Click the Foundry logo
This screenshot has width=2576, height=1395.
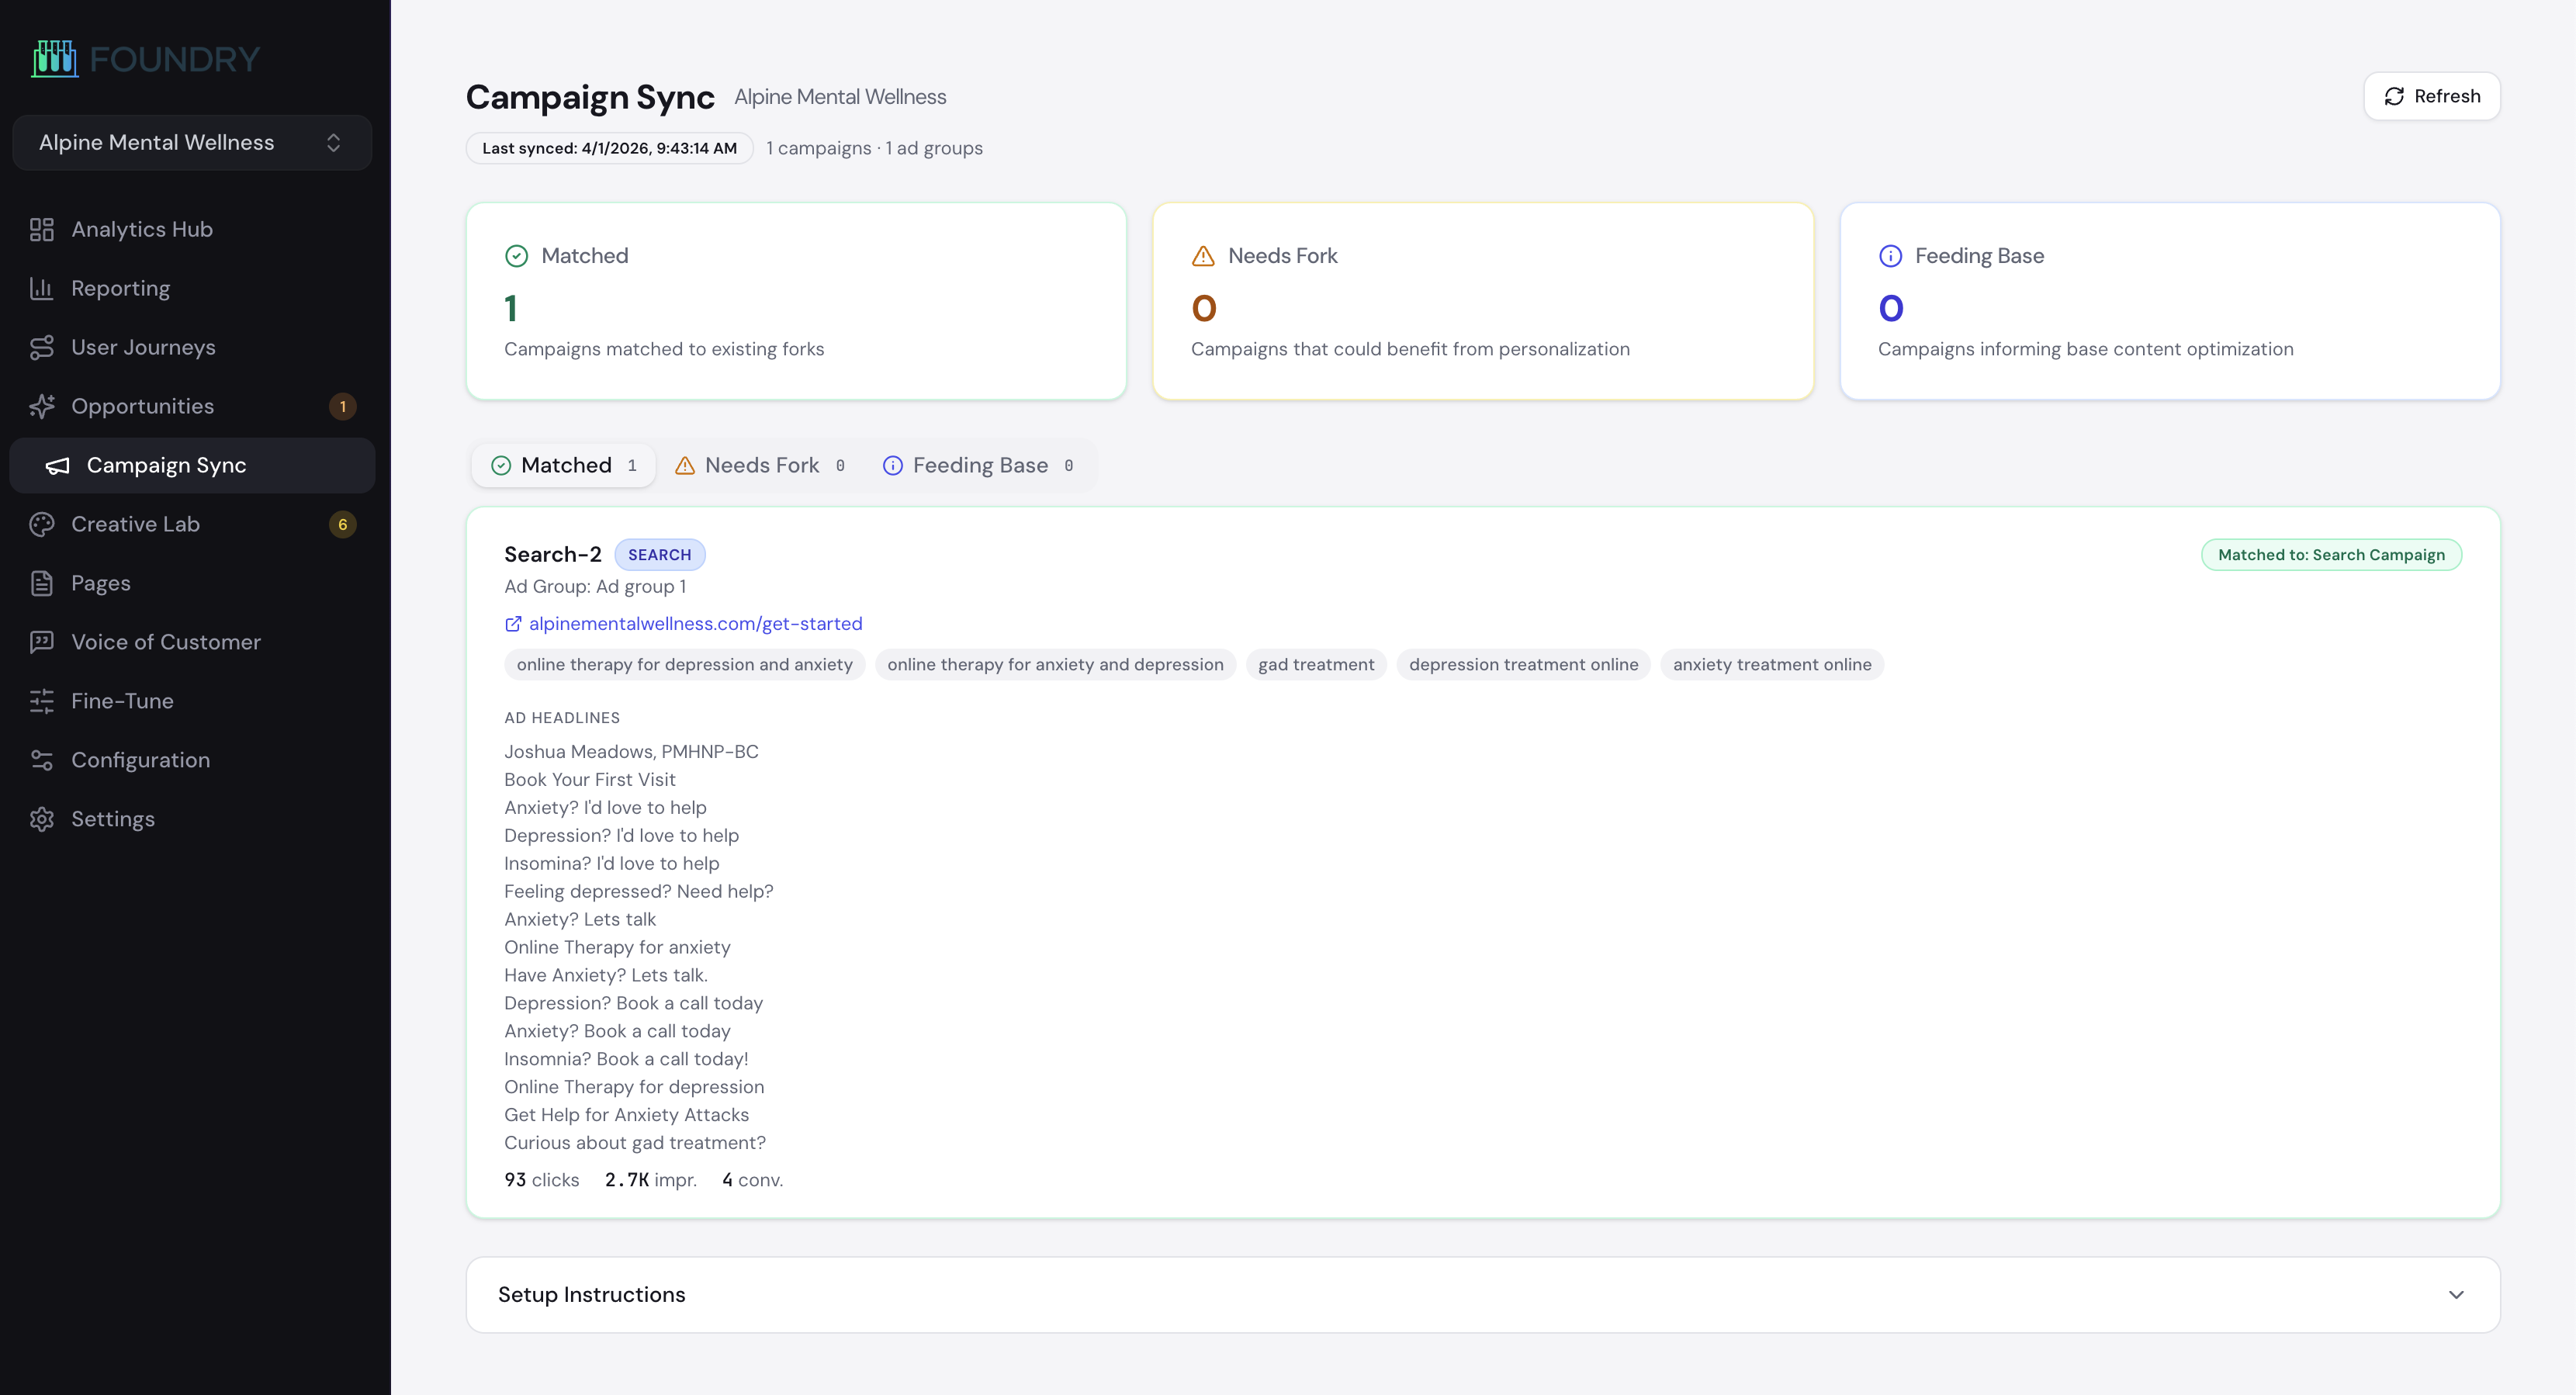click(x=145, y=58)
